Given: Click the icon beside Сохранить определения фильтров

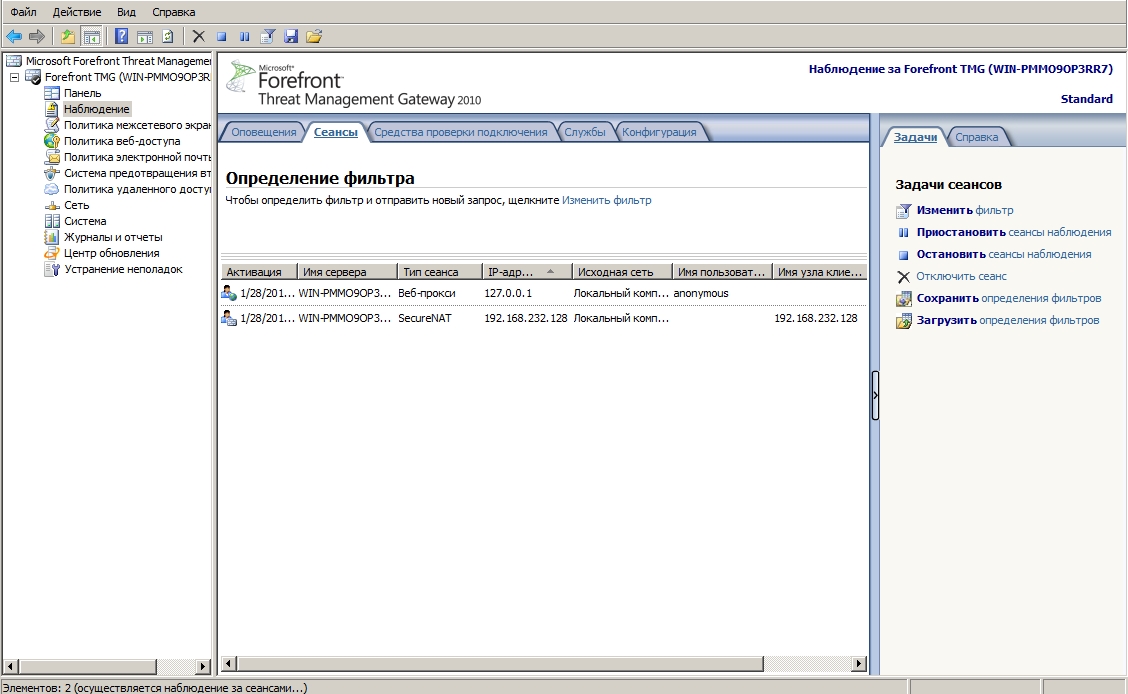Looking at the screenshot, I should pos(904,298).
